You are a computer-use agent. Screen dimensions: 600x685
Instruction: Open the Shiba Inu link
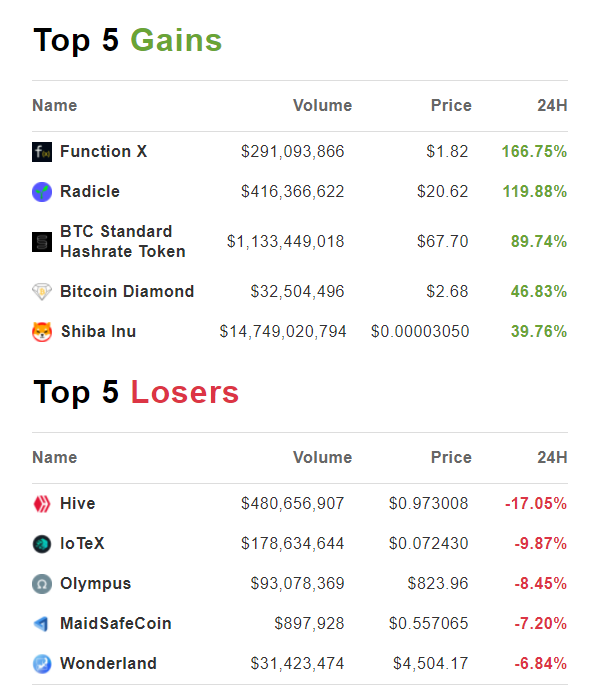(x=98, y=332)
